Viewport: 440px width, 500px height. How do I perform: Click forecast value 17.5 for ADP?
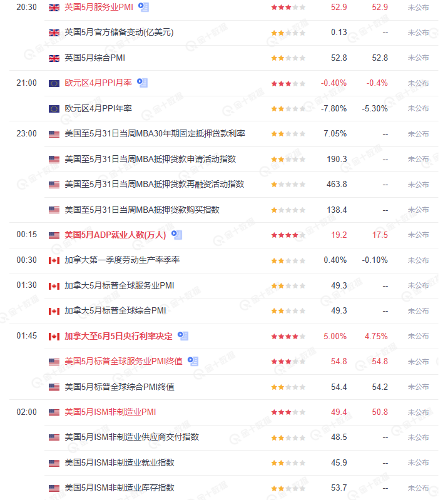(380, 235)
